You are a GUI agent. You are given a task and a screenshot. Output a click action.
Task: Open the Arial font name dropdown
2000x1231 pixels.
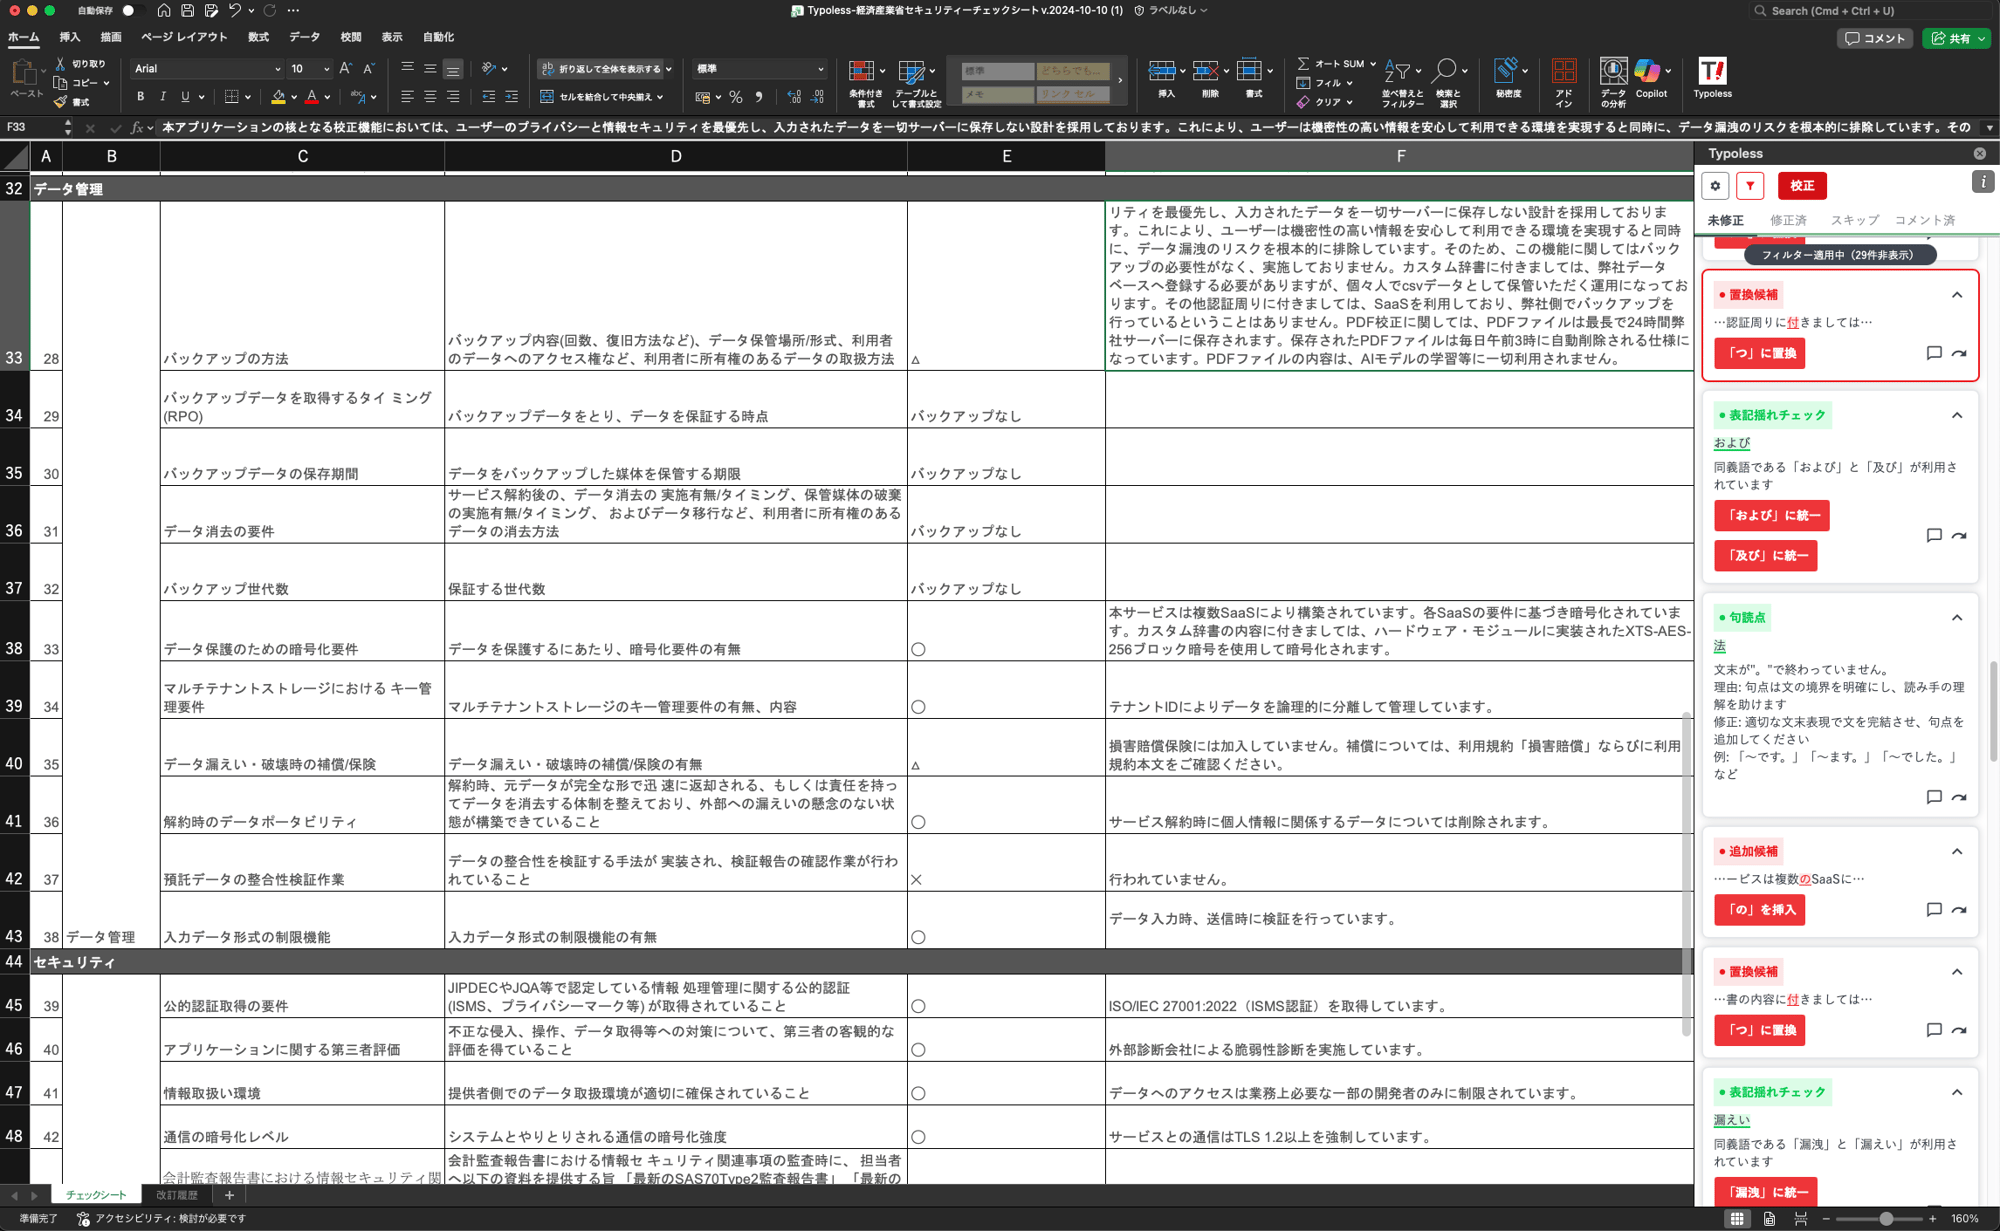(x=277, y=69)
